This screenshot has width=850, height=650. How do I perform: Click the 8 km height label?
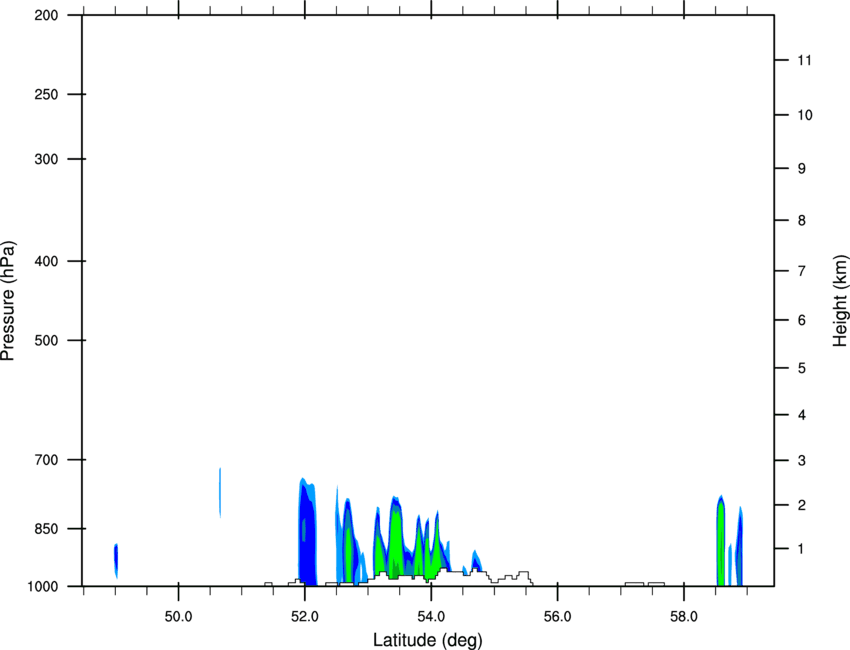[802, 221]
